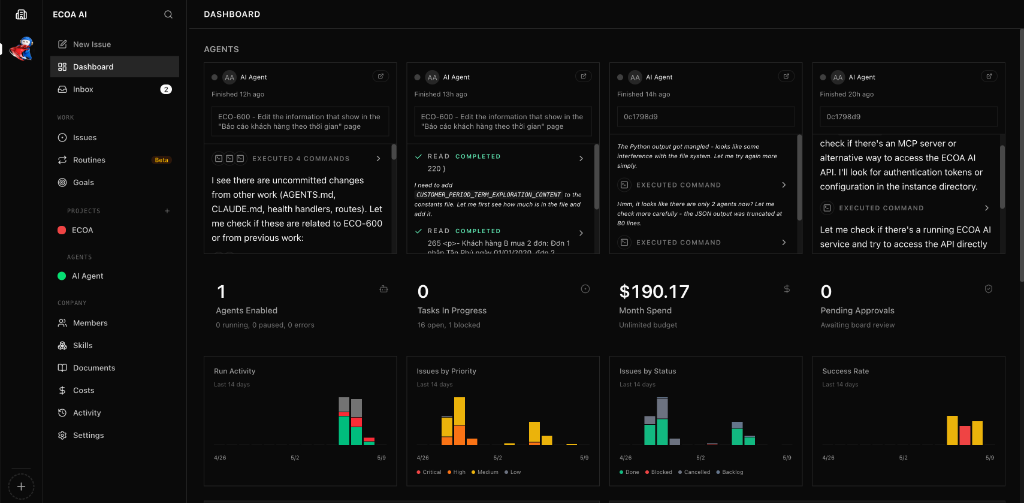
Task: Click the Run Activity chart title
Action: coord(234,371)
